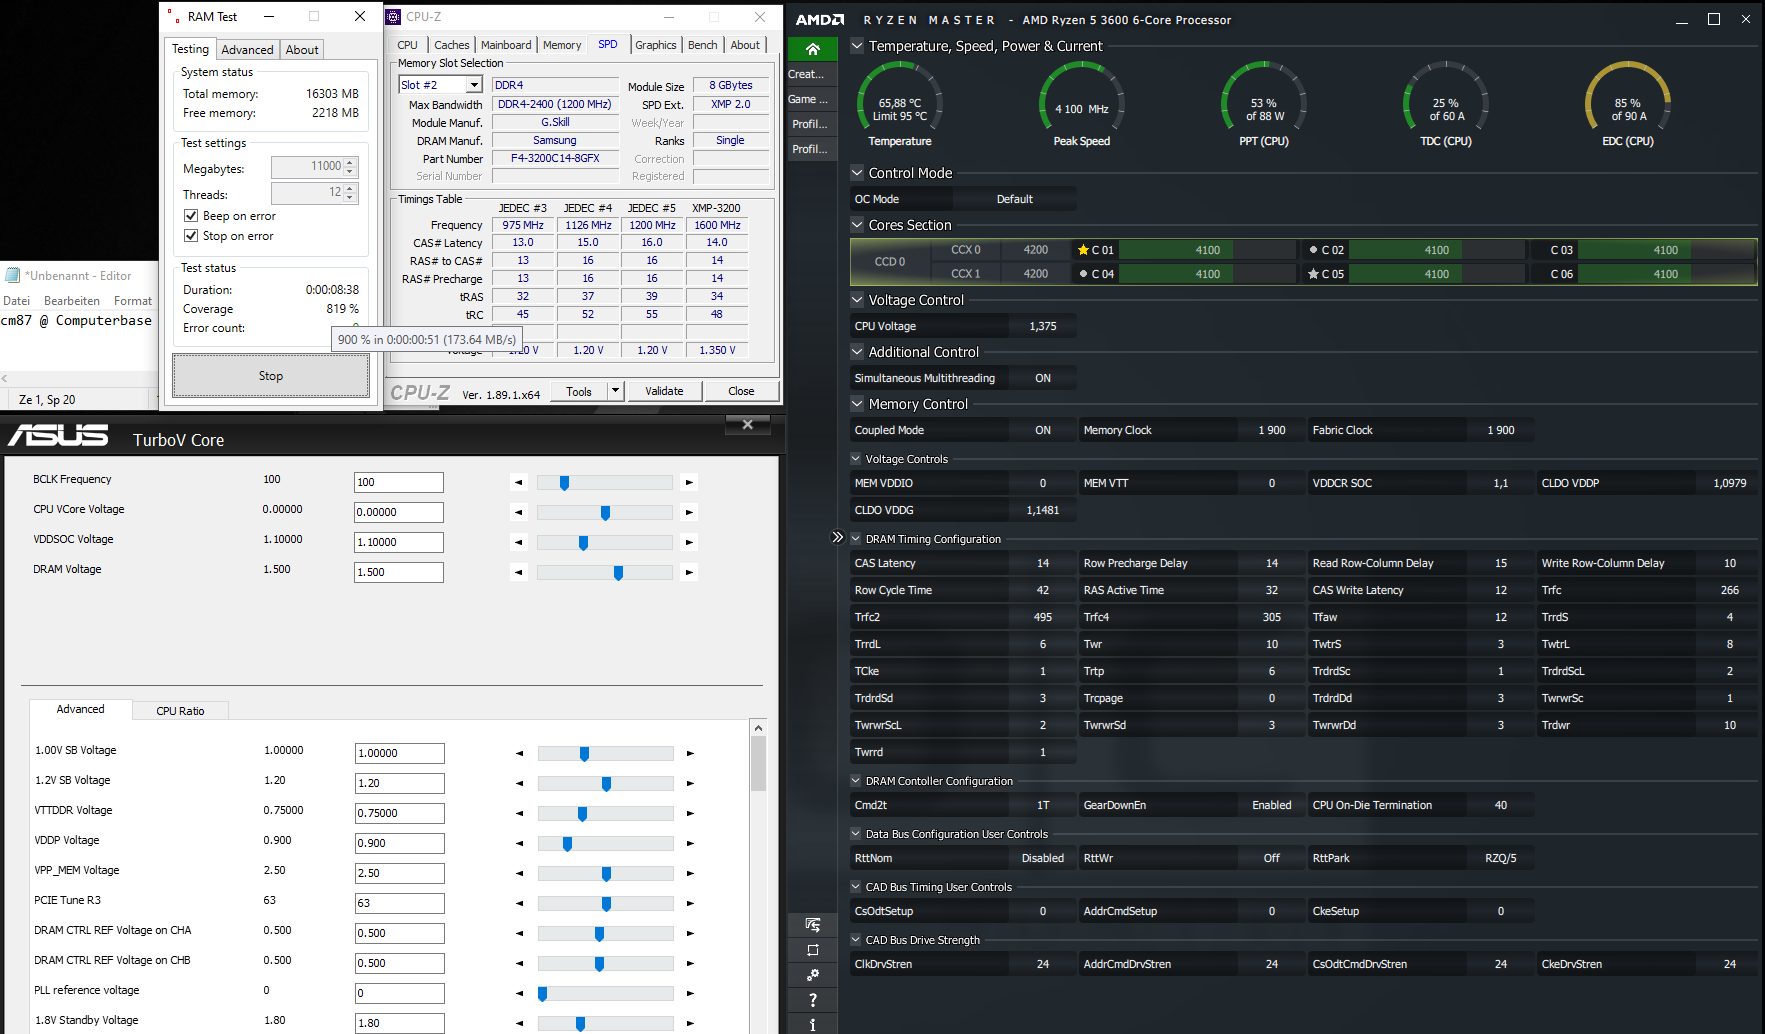Screen dimensions: 1765x1034
Task: Increase CPU VCore Voltage with right arrow
Action: [689, 513]
